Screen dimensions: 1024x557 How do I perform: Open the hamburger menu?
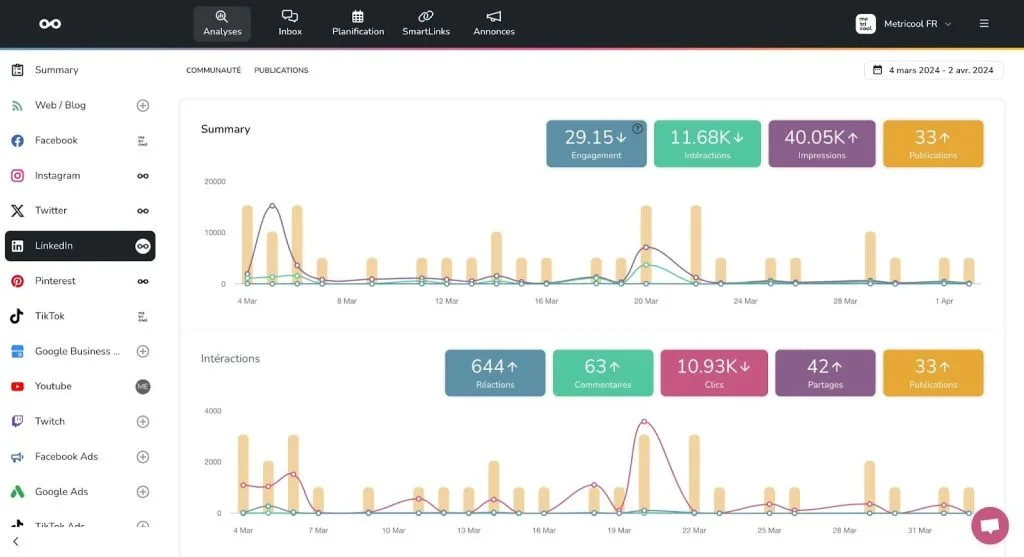tap(984, 24)
